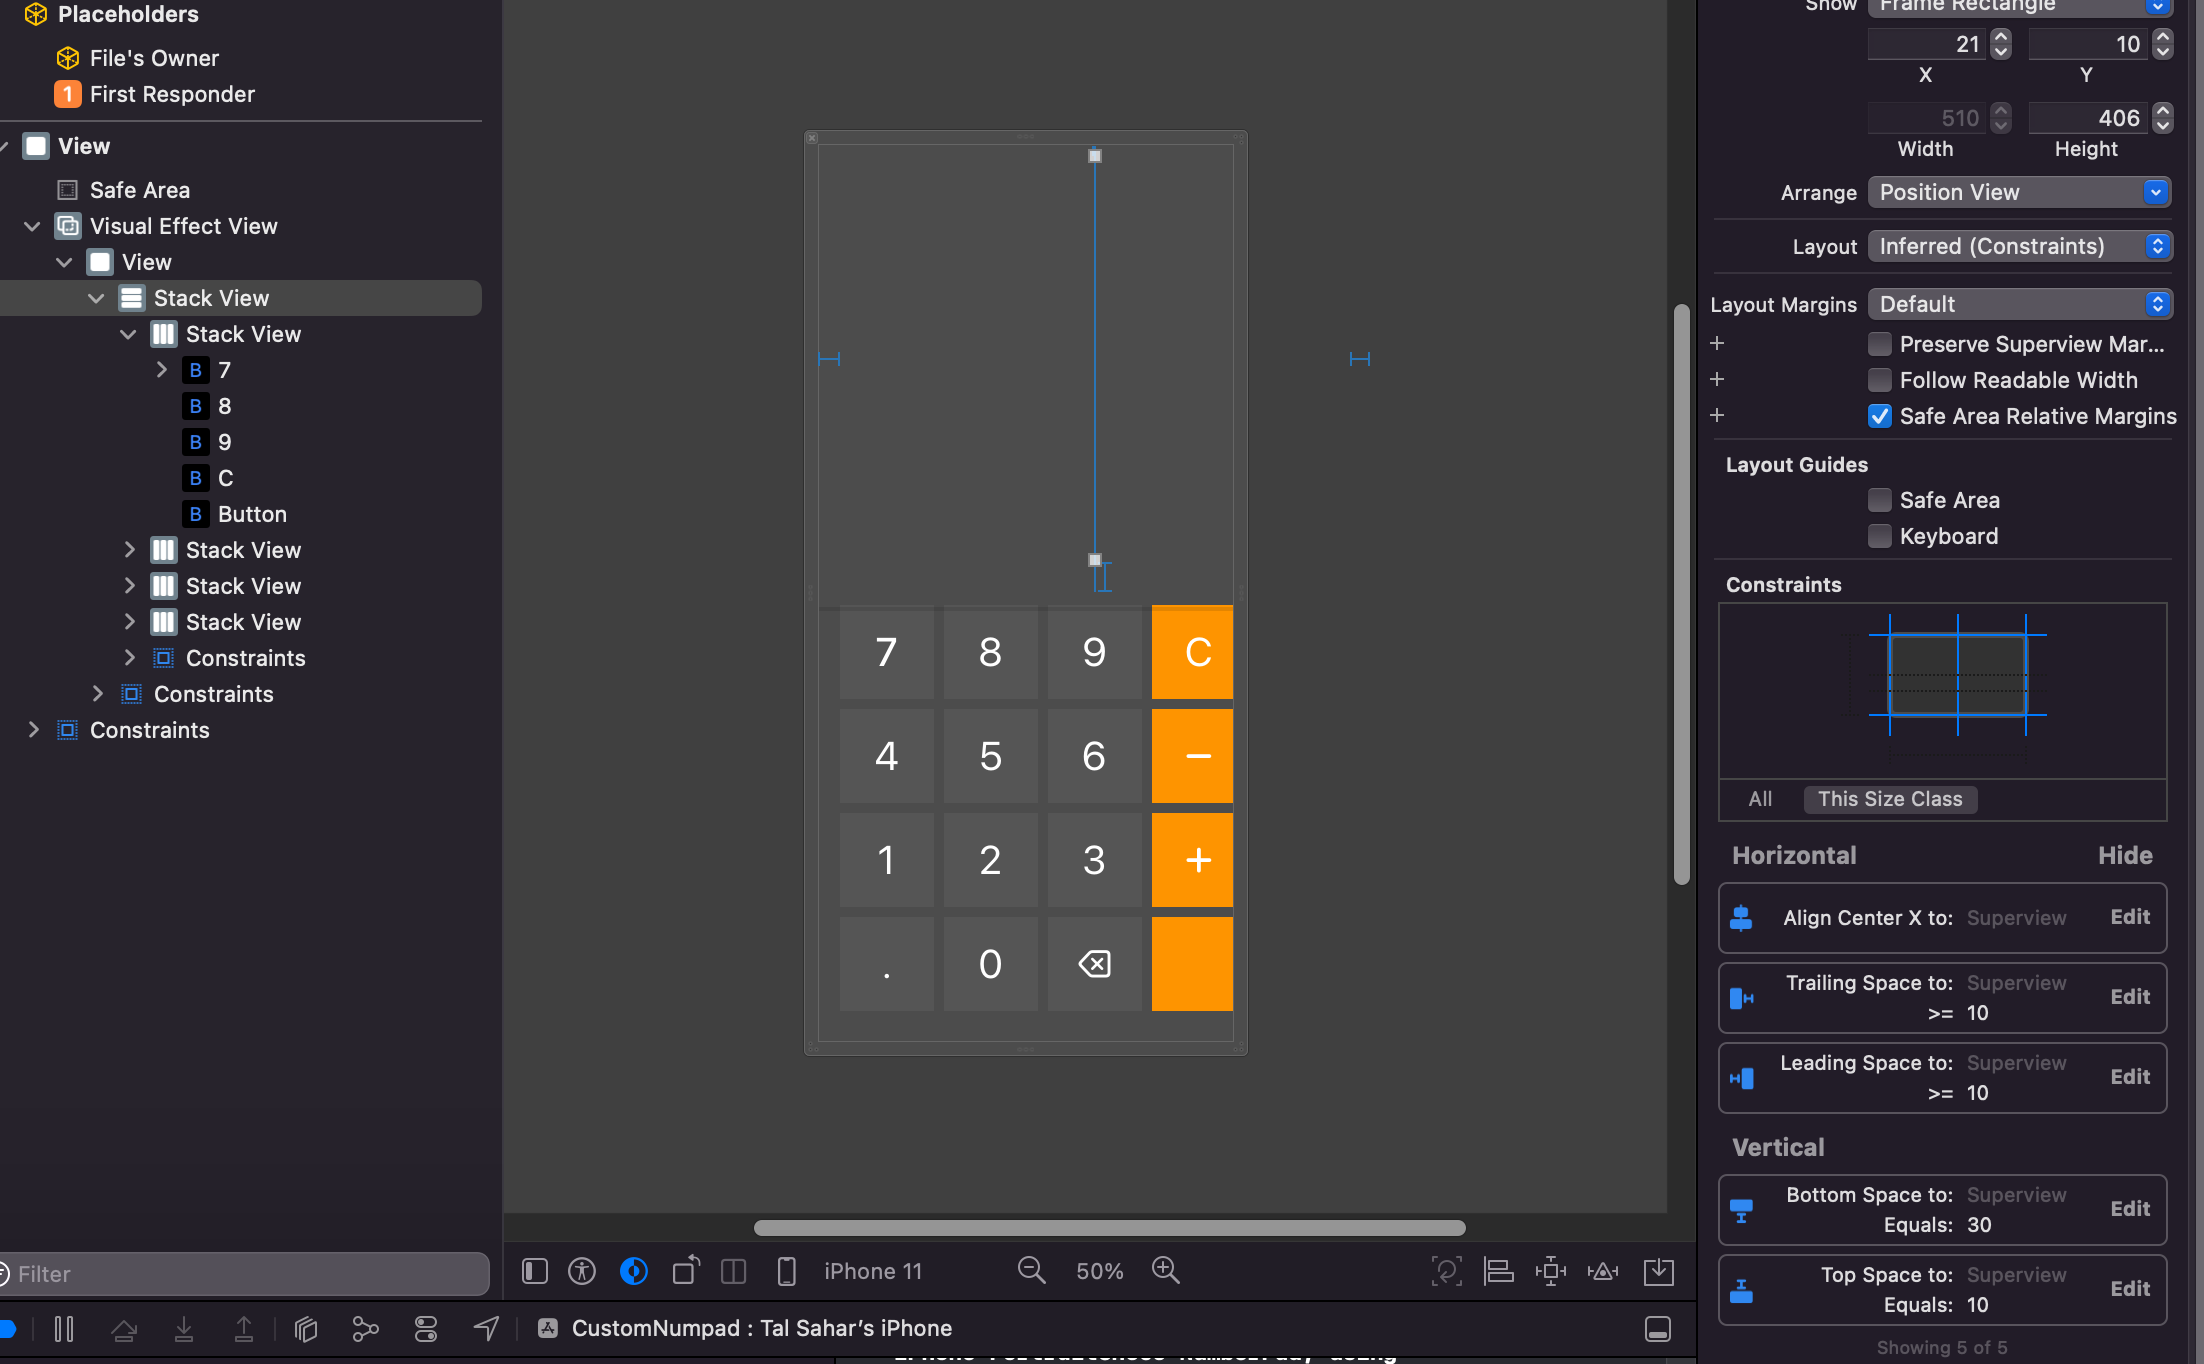The height and width of the screenshot is (1364, 2204).
Task: Hide the Horizontal constraints section
Action: [x=2125, y=855]
